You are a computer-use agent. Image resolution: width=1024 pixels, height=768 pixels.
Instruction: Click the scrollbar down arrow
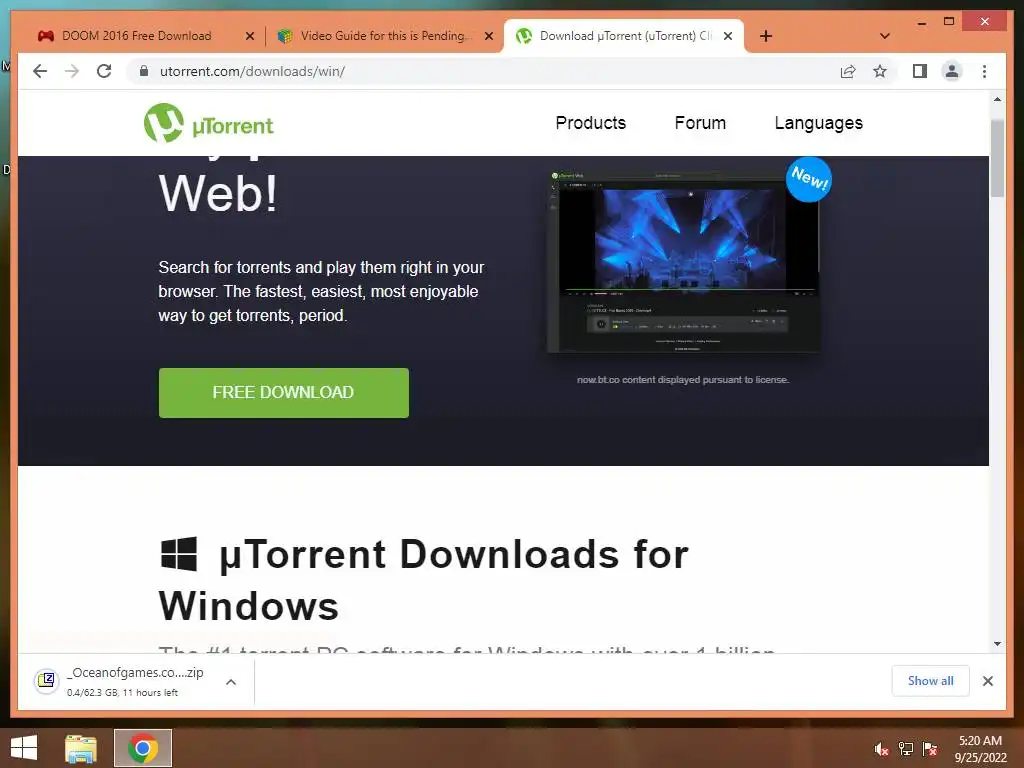pyautogui.click(x=997, y=644)
